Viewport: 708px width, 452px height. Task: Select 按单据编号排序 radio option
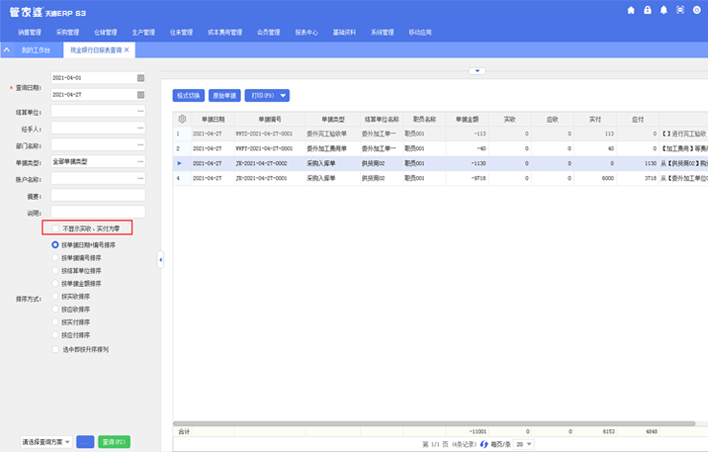55,257
